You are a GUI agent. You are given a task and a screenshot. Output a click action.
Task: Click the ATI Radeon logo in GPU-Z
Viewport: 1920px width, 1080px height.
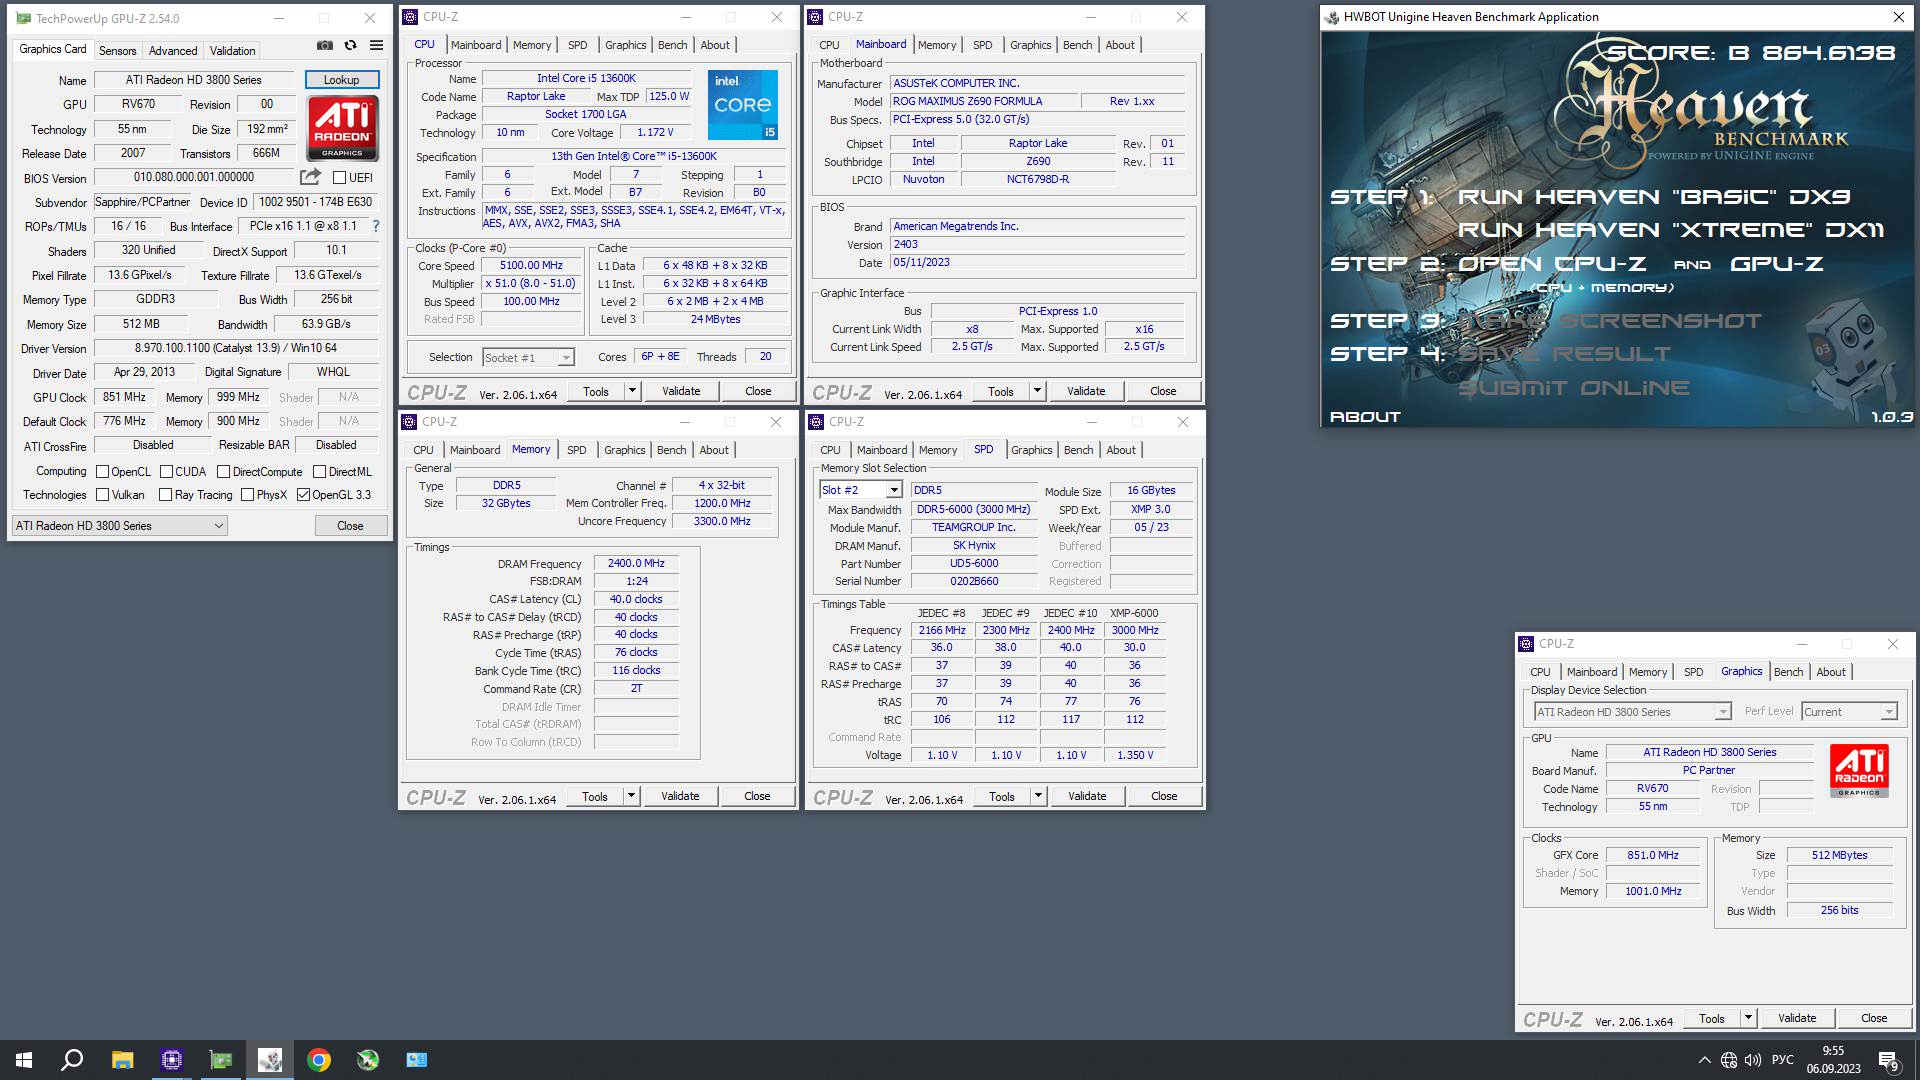[342, 128]
